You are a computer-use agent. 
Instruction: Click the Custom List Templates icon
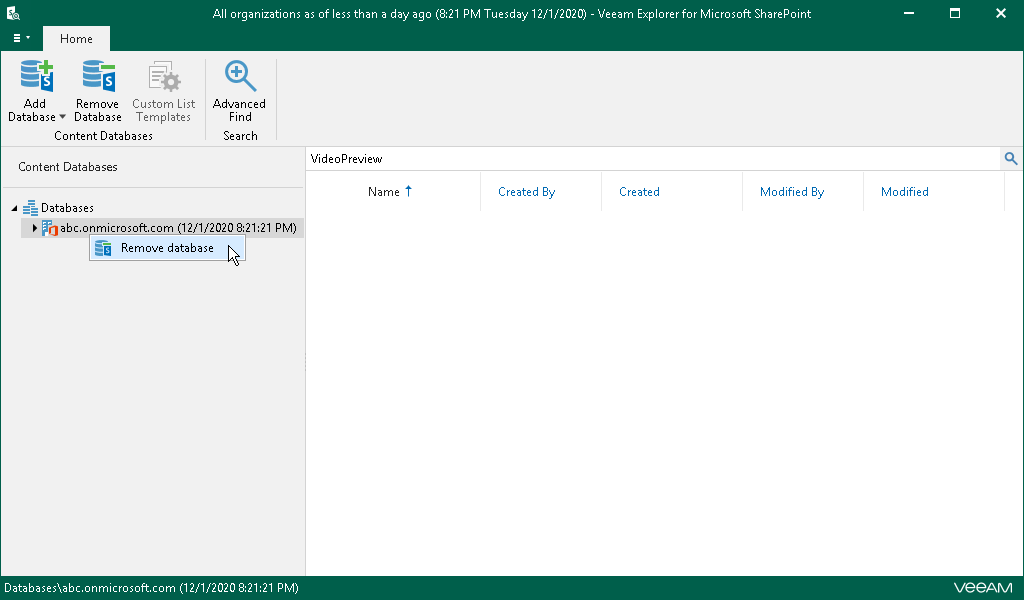163,78
